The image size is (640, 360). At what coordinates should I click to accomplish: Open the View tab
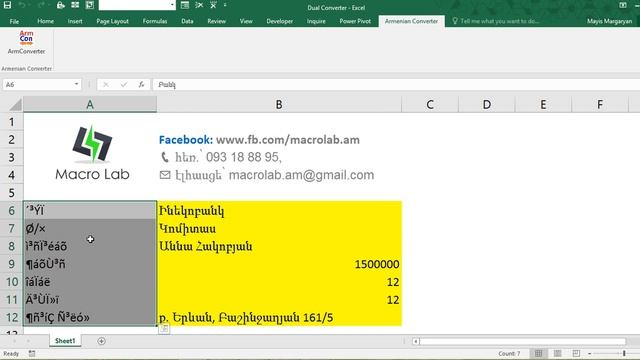tap(246, 21)
